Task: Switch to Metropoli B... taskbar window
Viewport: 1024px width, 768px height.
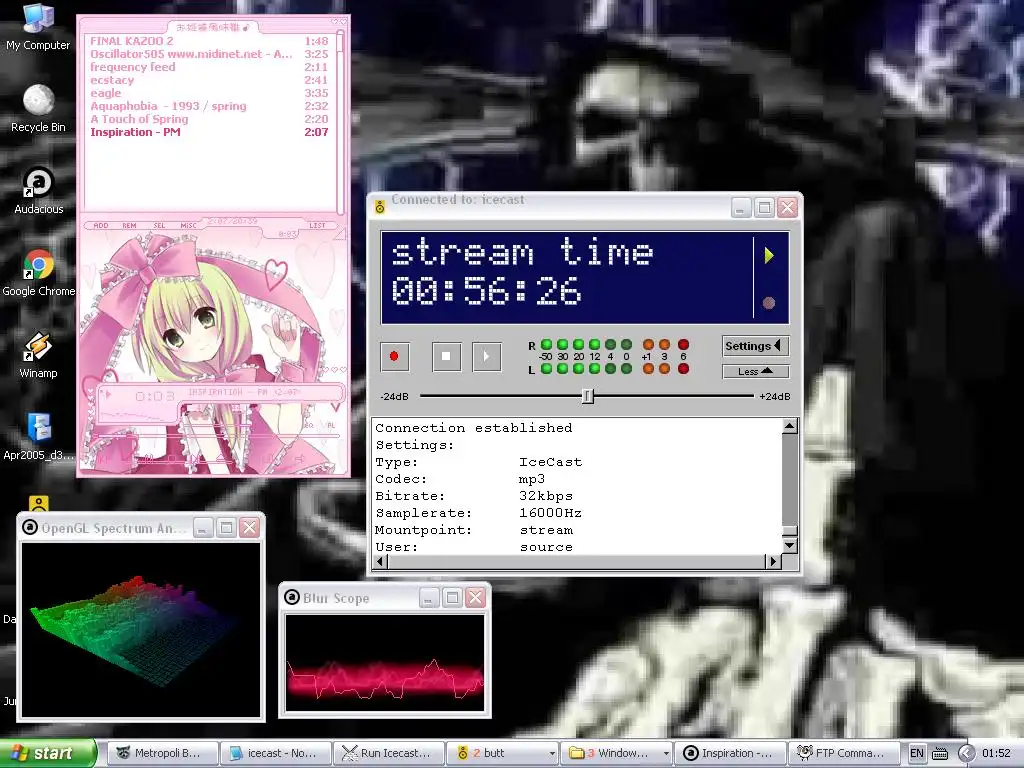Action: (x=162, y=753)
